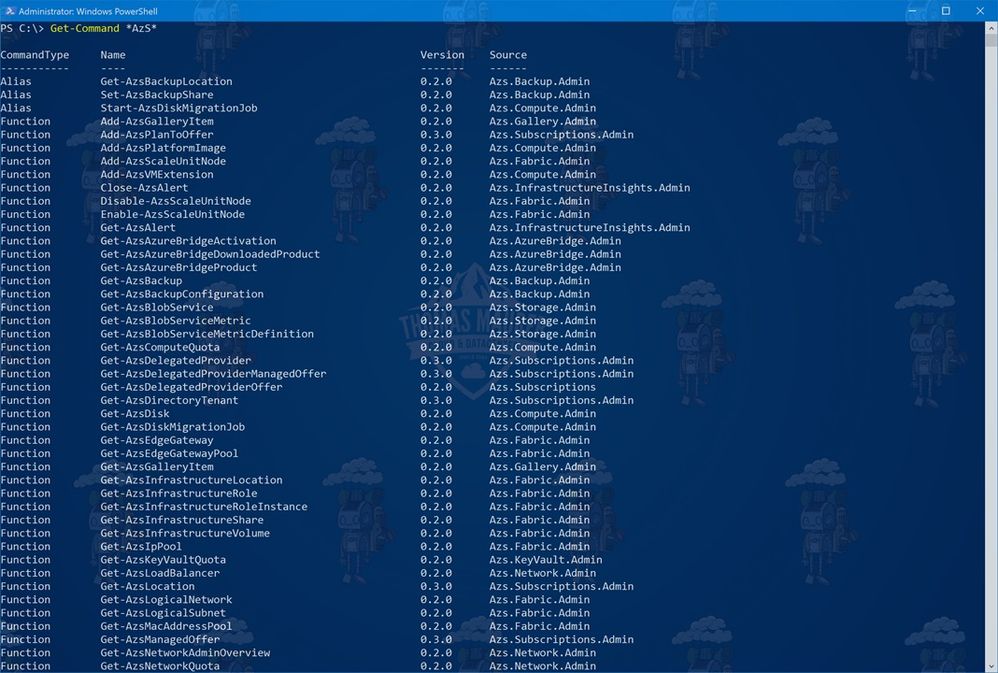This screenshot has width=998, height=673.
Task: Click Get-AzsBlobServiceMetricDefinition function name
Action: [207, 334]
